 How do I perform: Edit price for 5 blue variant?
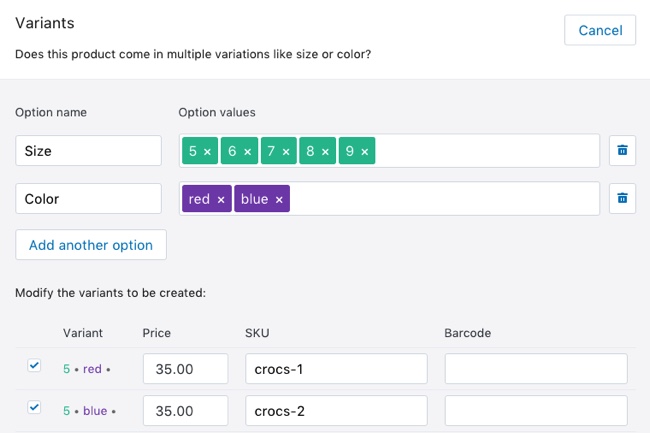[185, 411]
